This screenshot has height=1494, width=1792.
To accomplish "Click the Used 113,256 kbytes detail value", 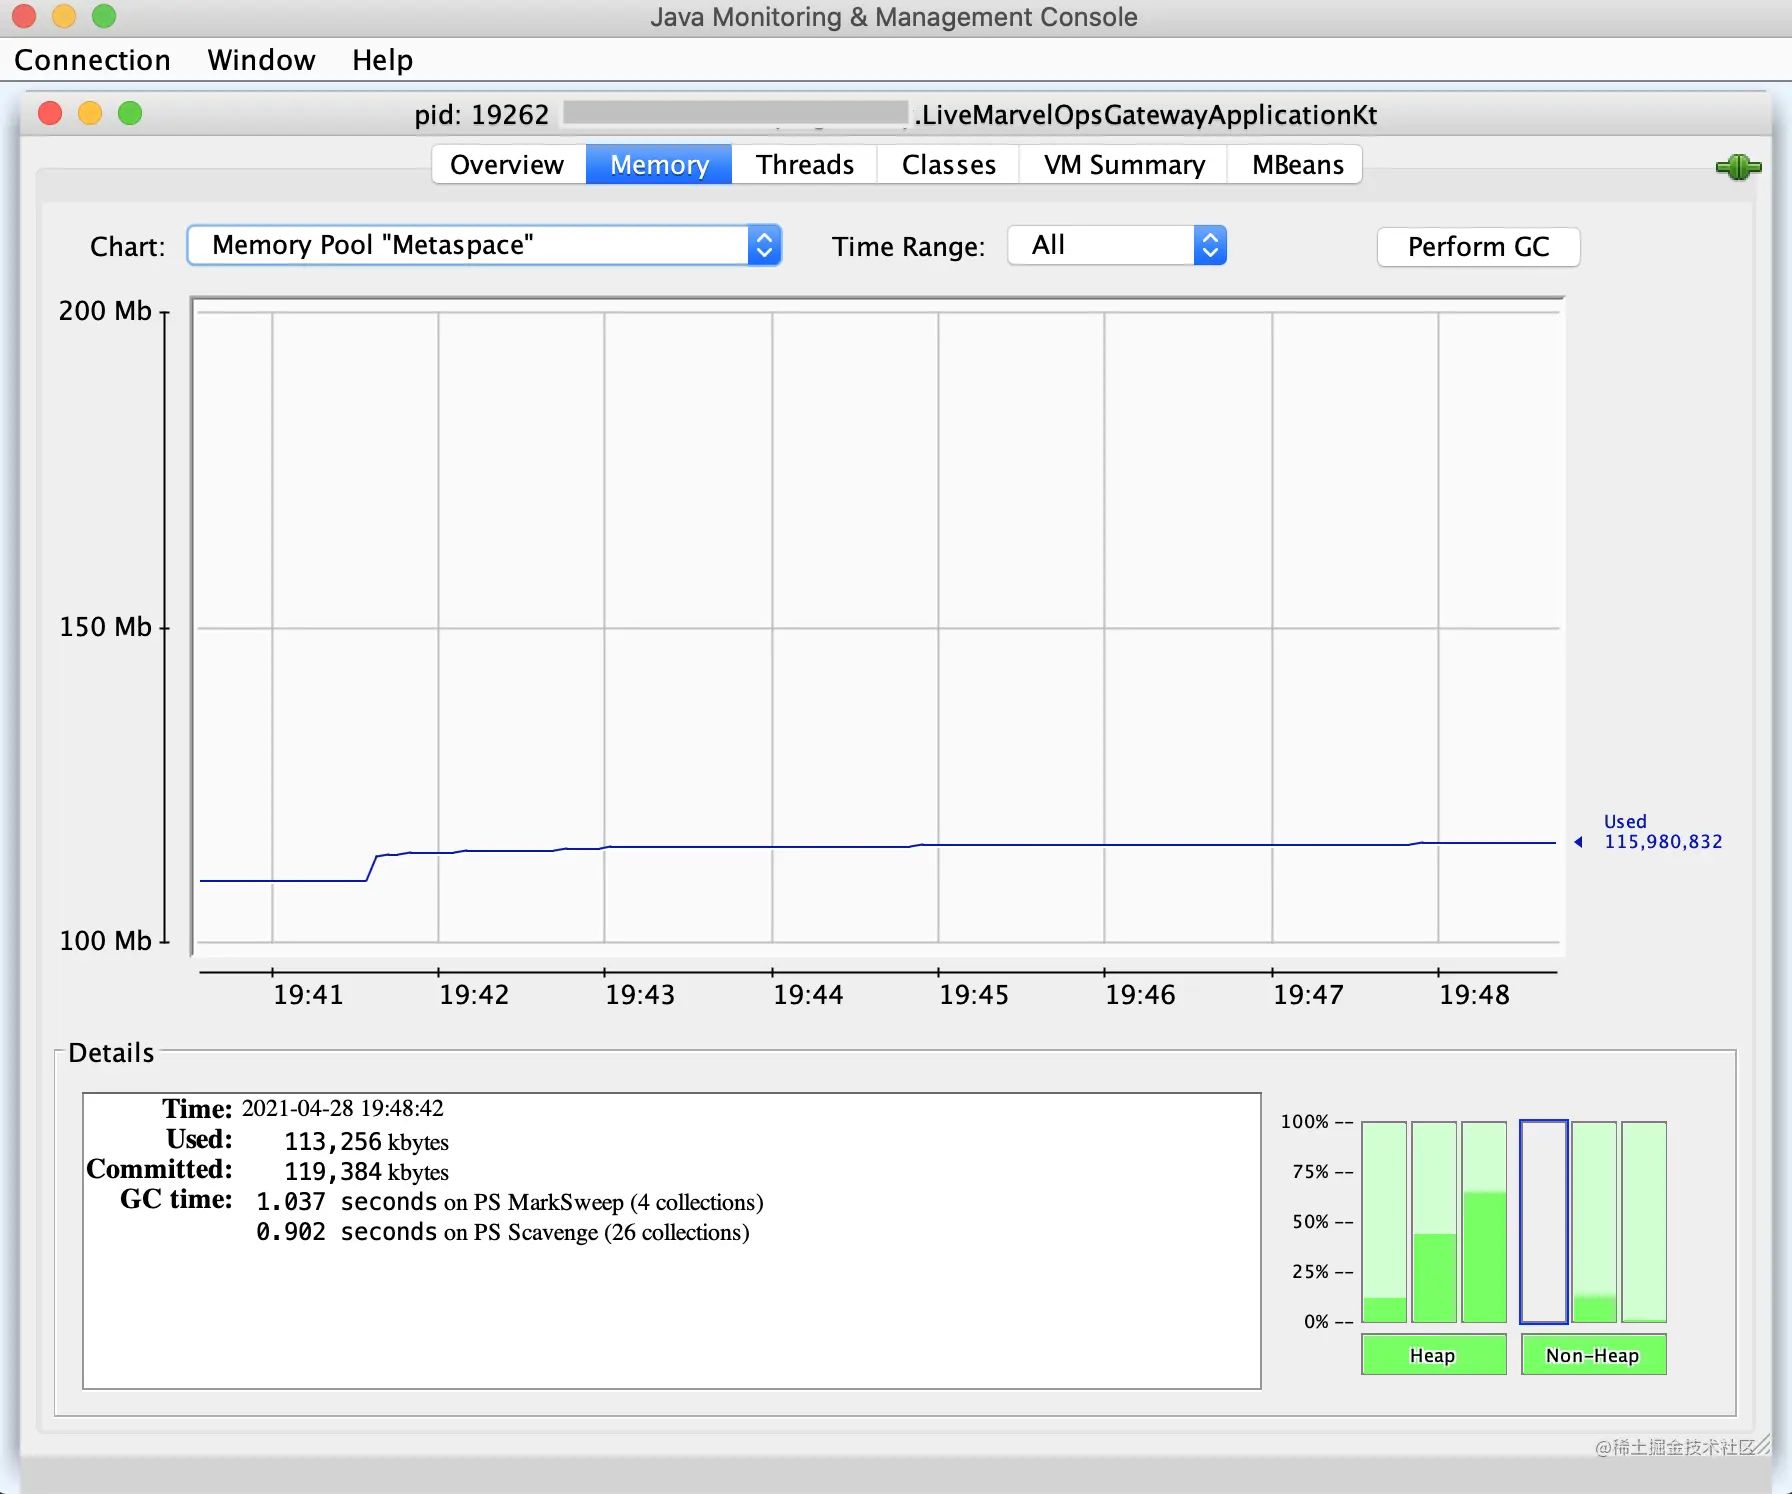I will 366,1141.
